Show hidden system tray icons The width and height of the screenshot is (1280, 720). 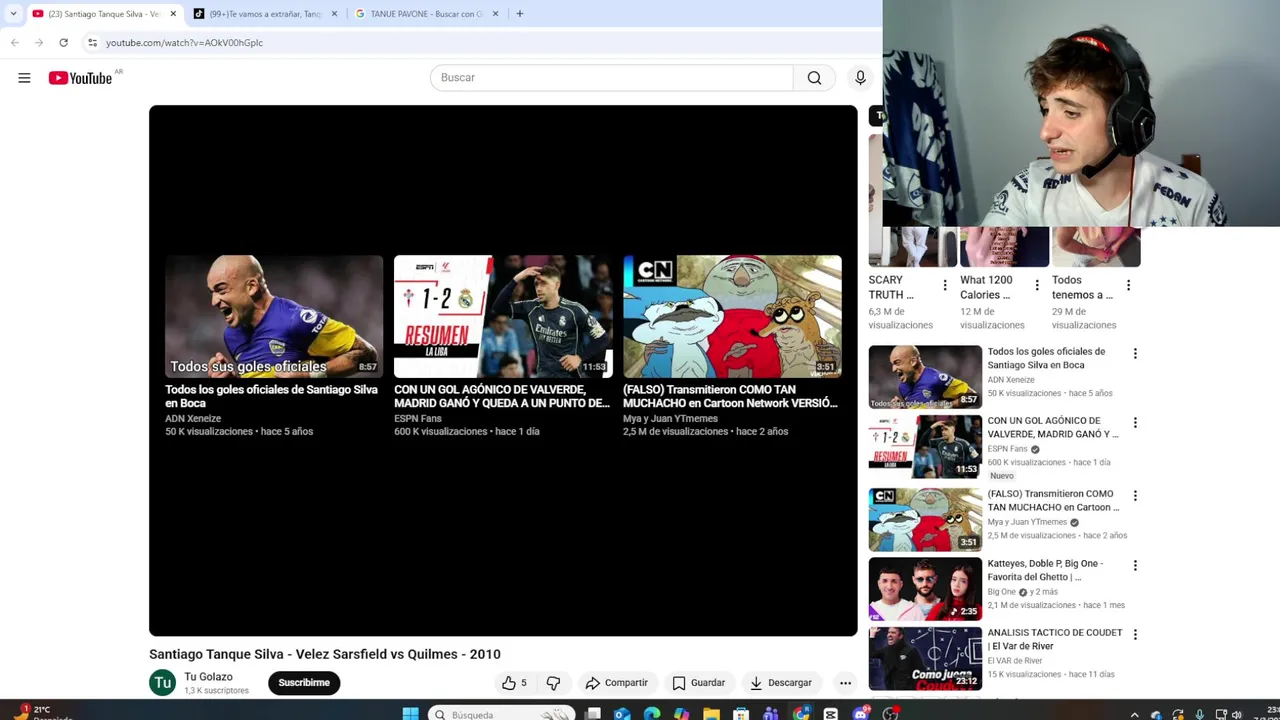(x=1134, y=714)
